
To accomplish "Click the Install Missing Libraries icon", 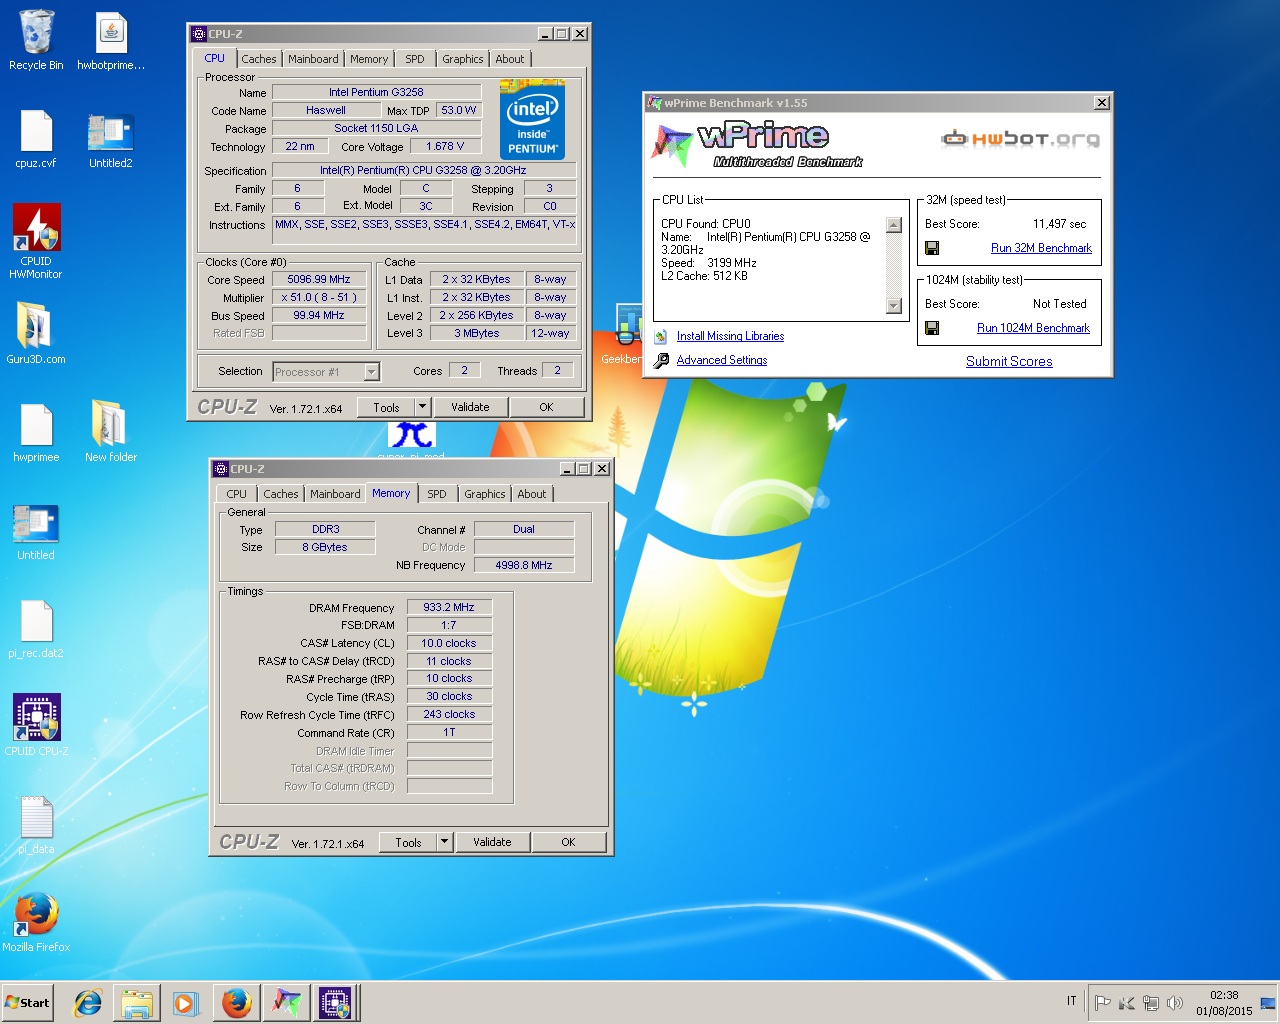I will (661, 336).
